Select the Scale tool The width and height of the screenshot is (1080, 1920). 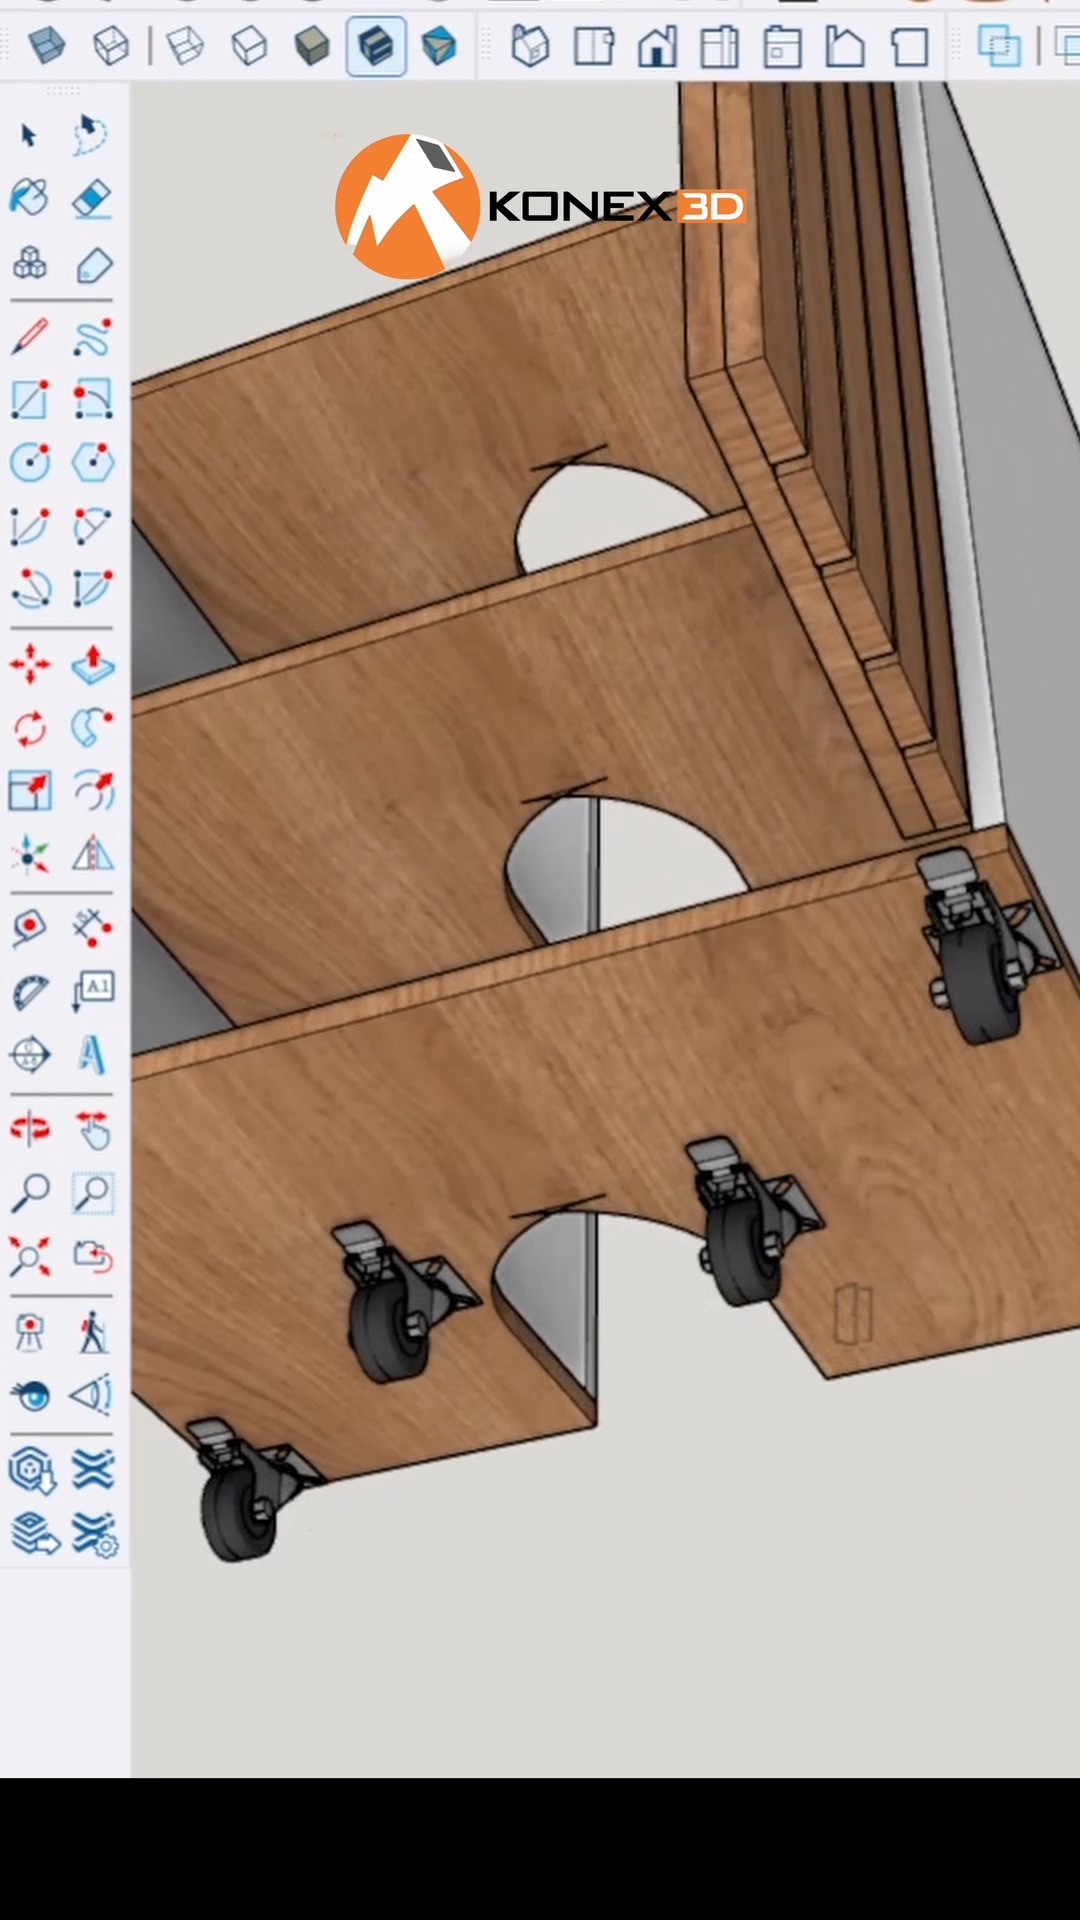29,791
